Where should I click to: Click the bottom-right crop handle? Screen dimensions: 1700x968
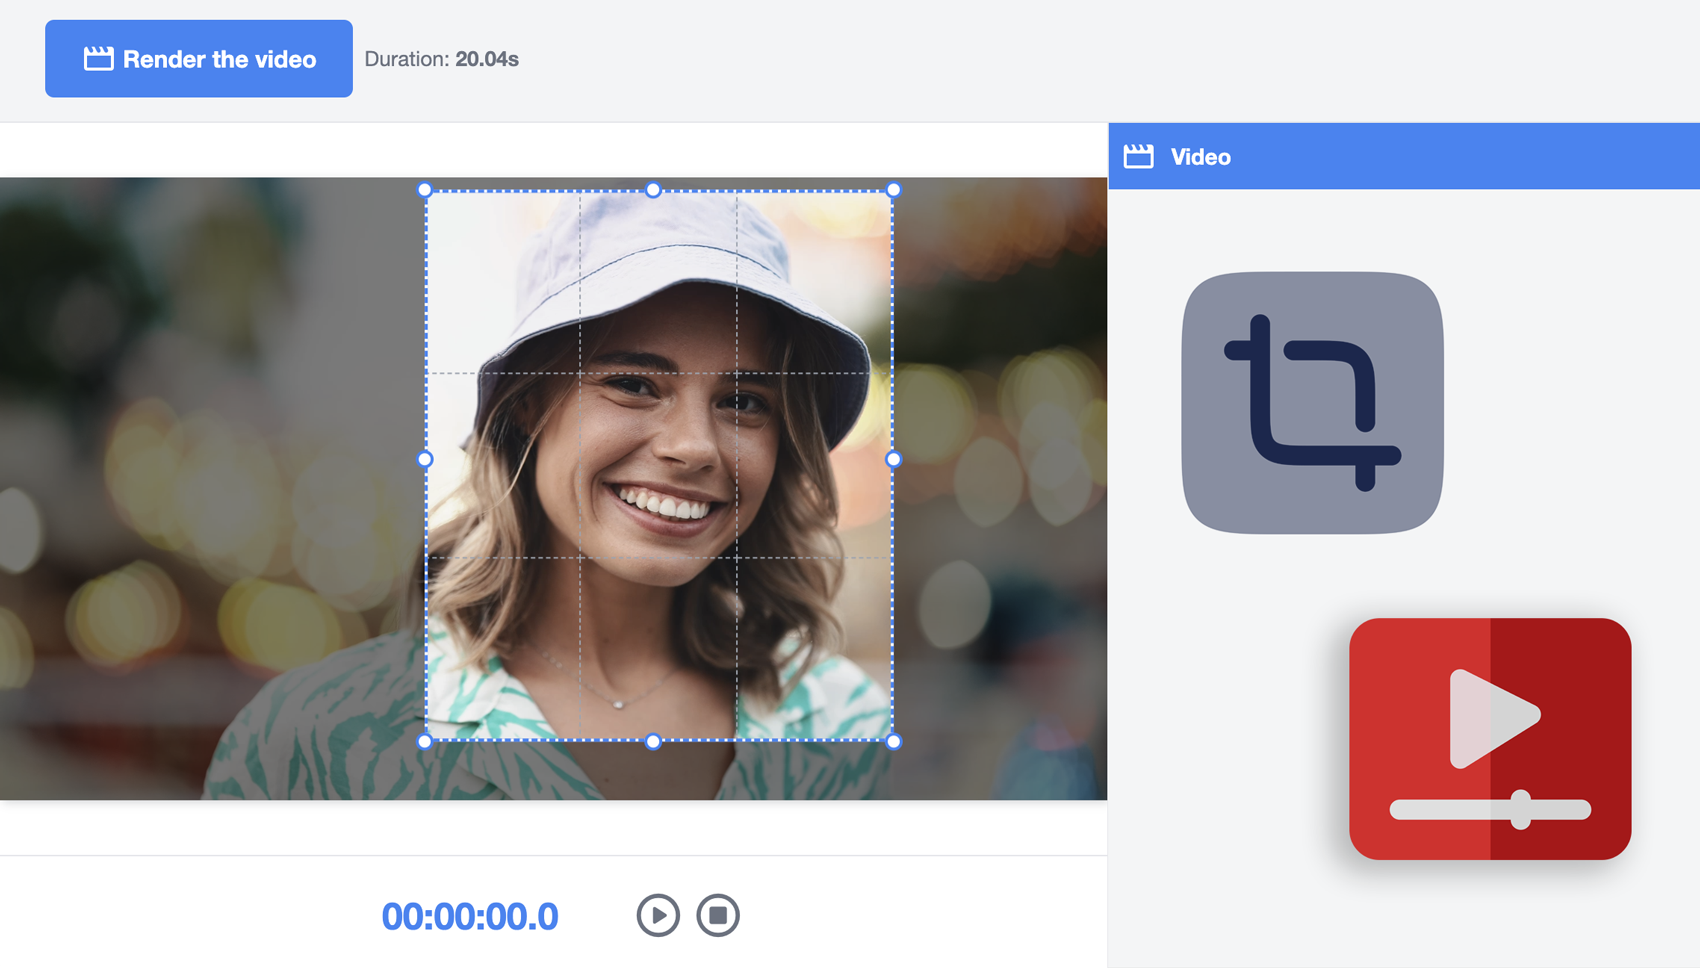pos(894,742)
